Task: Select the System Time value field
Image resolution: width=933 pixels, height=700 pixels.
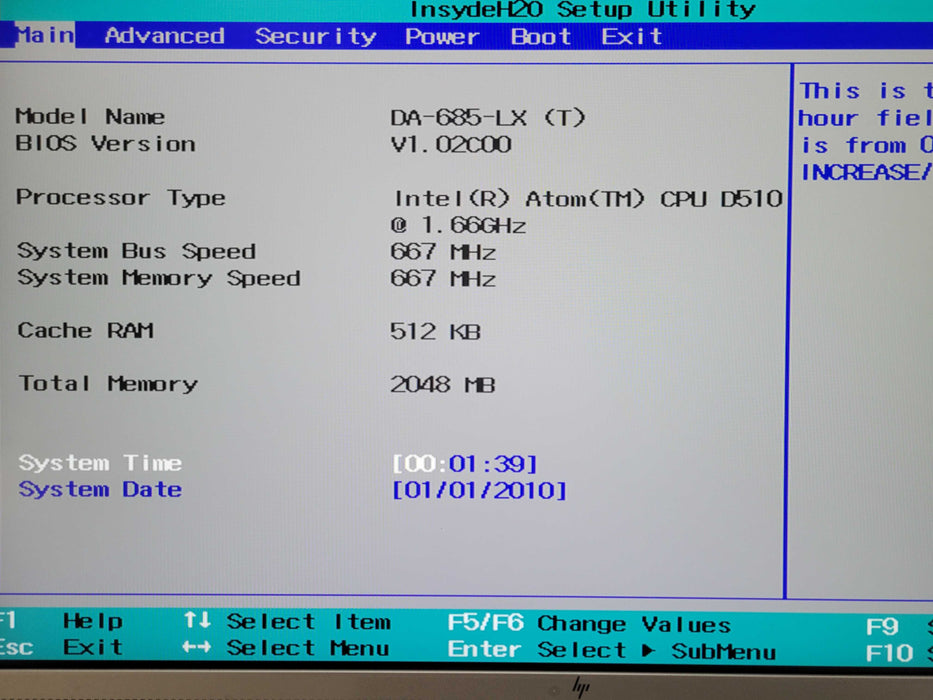Action: pos(465,464)
